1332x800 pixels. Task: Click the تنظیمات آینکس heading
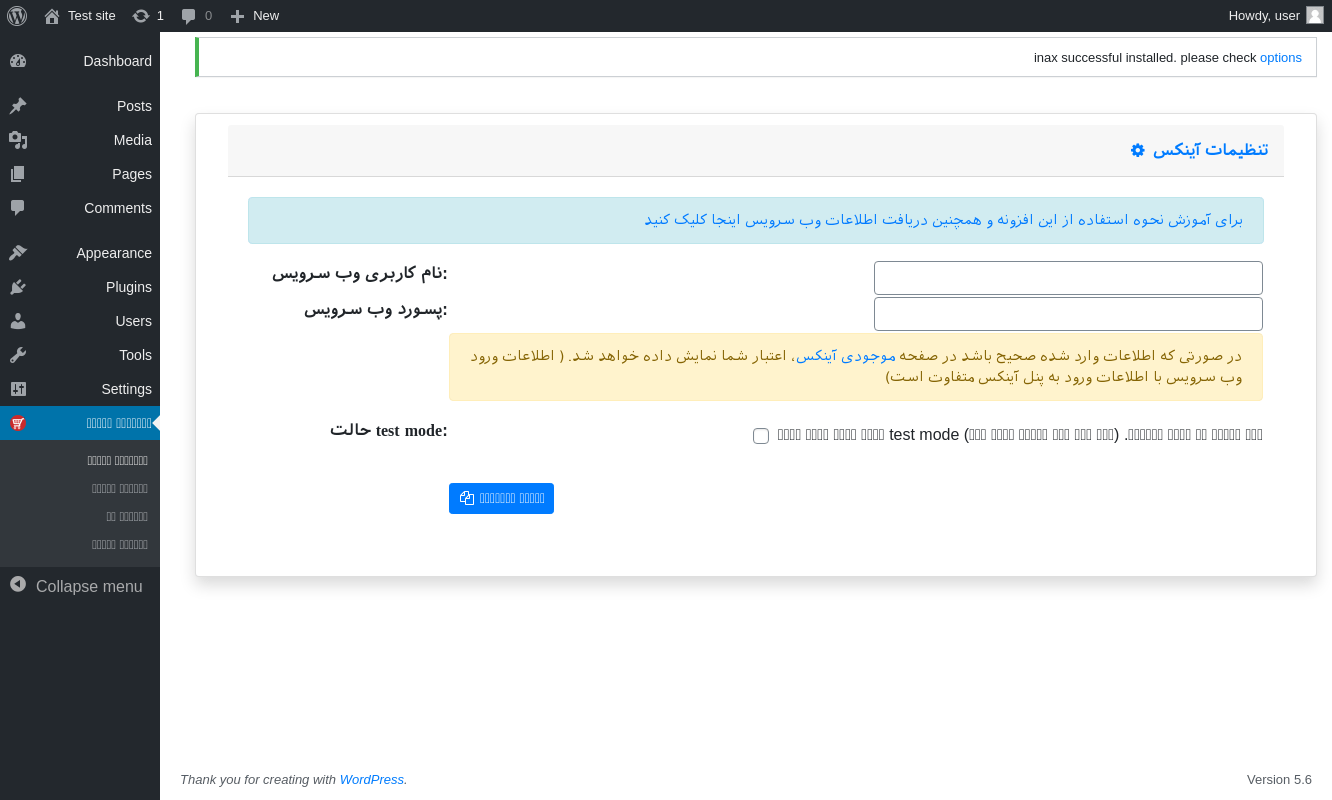(1210, 150)
